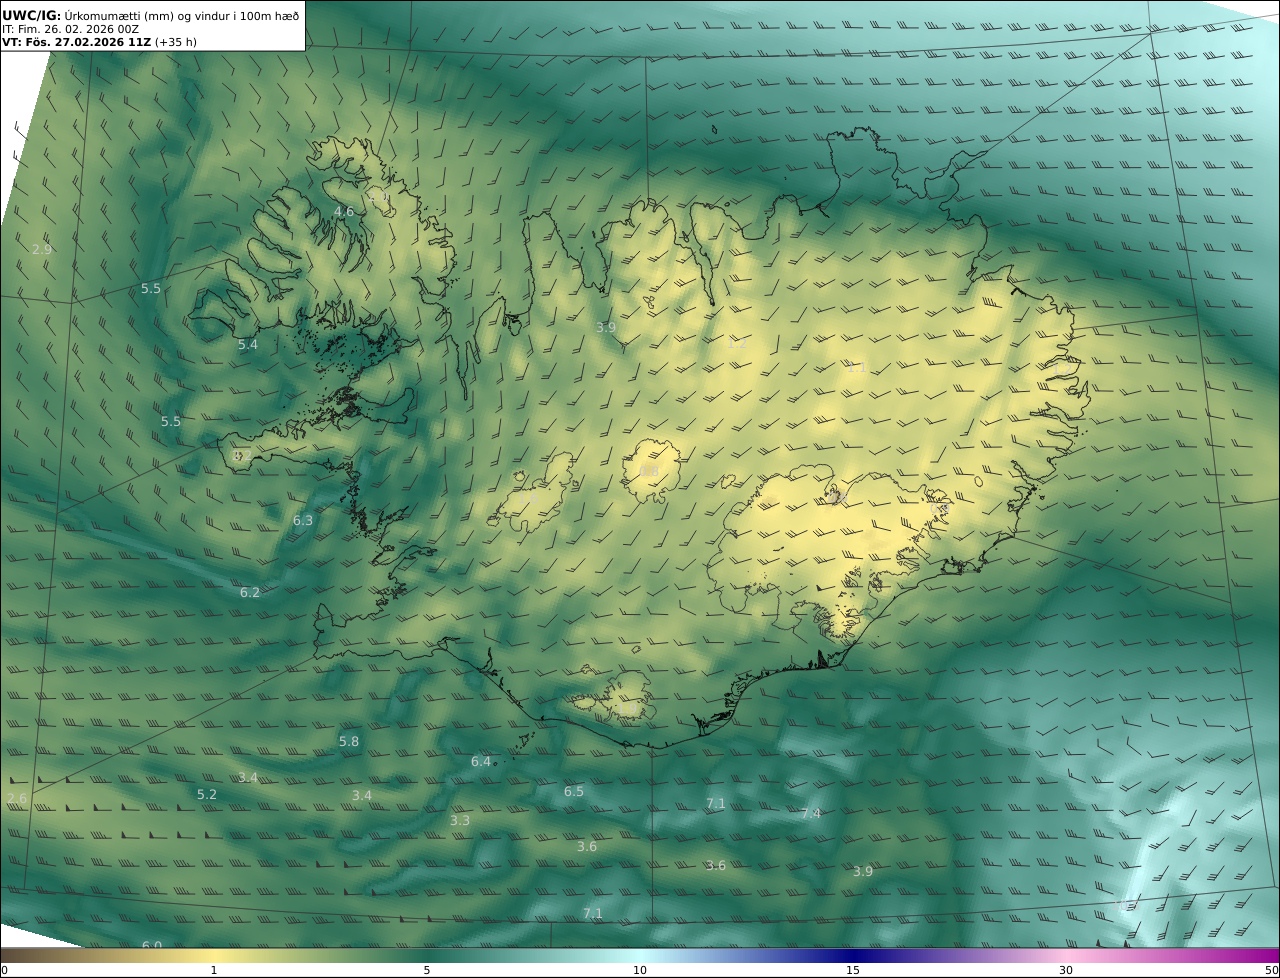Select the 7.4 value label offshore southeast

(811, 814)
